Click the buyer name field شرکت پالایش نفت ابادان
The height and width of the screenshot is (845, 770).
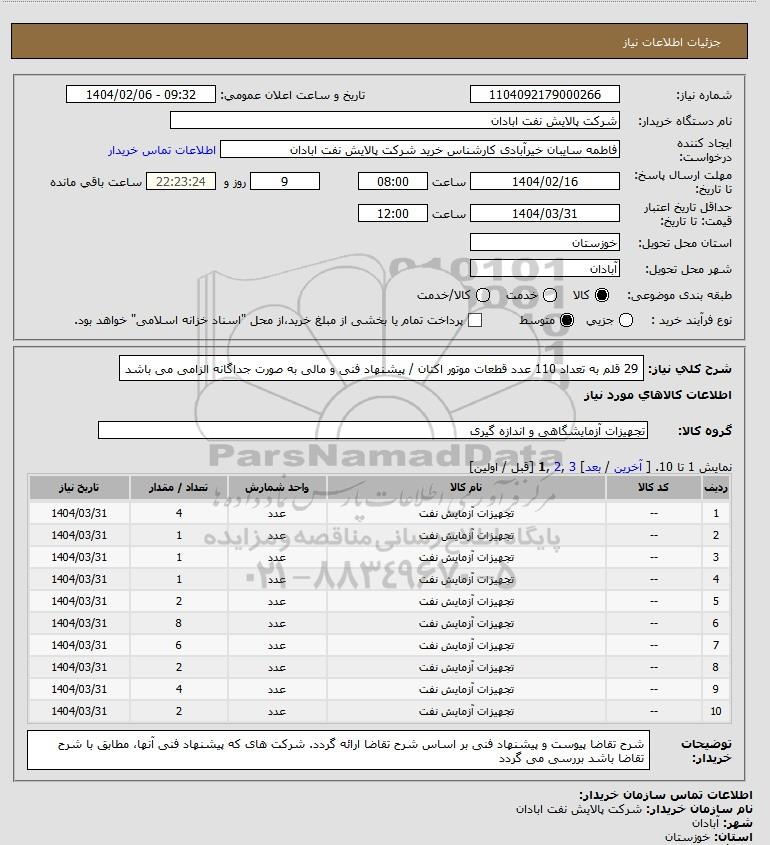[394, 120]
